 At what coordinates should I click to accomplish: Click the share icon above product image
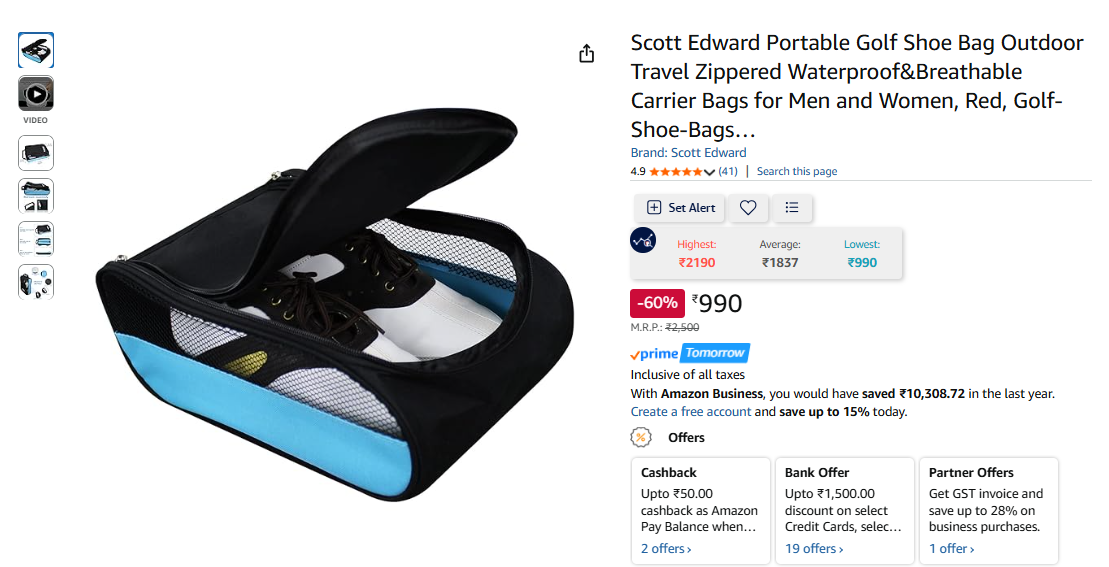click(586, 54)
